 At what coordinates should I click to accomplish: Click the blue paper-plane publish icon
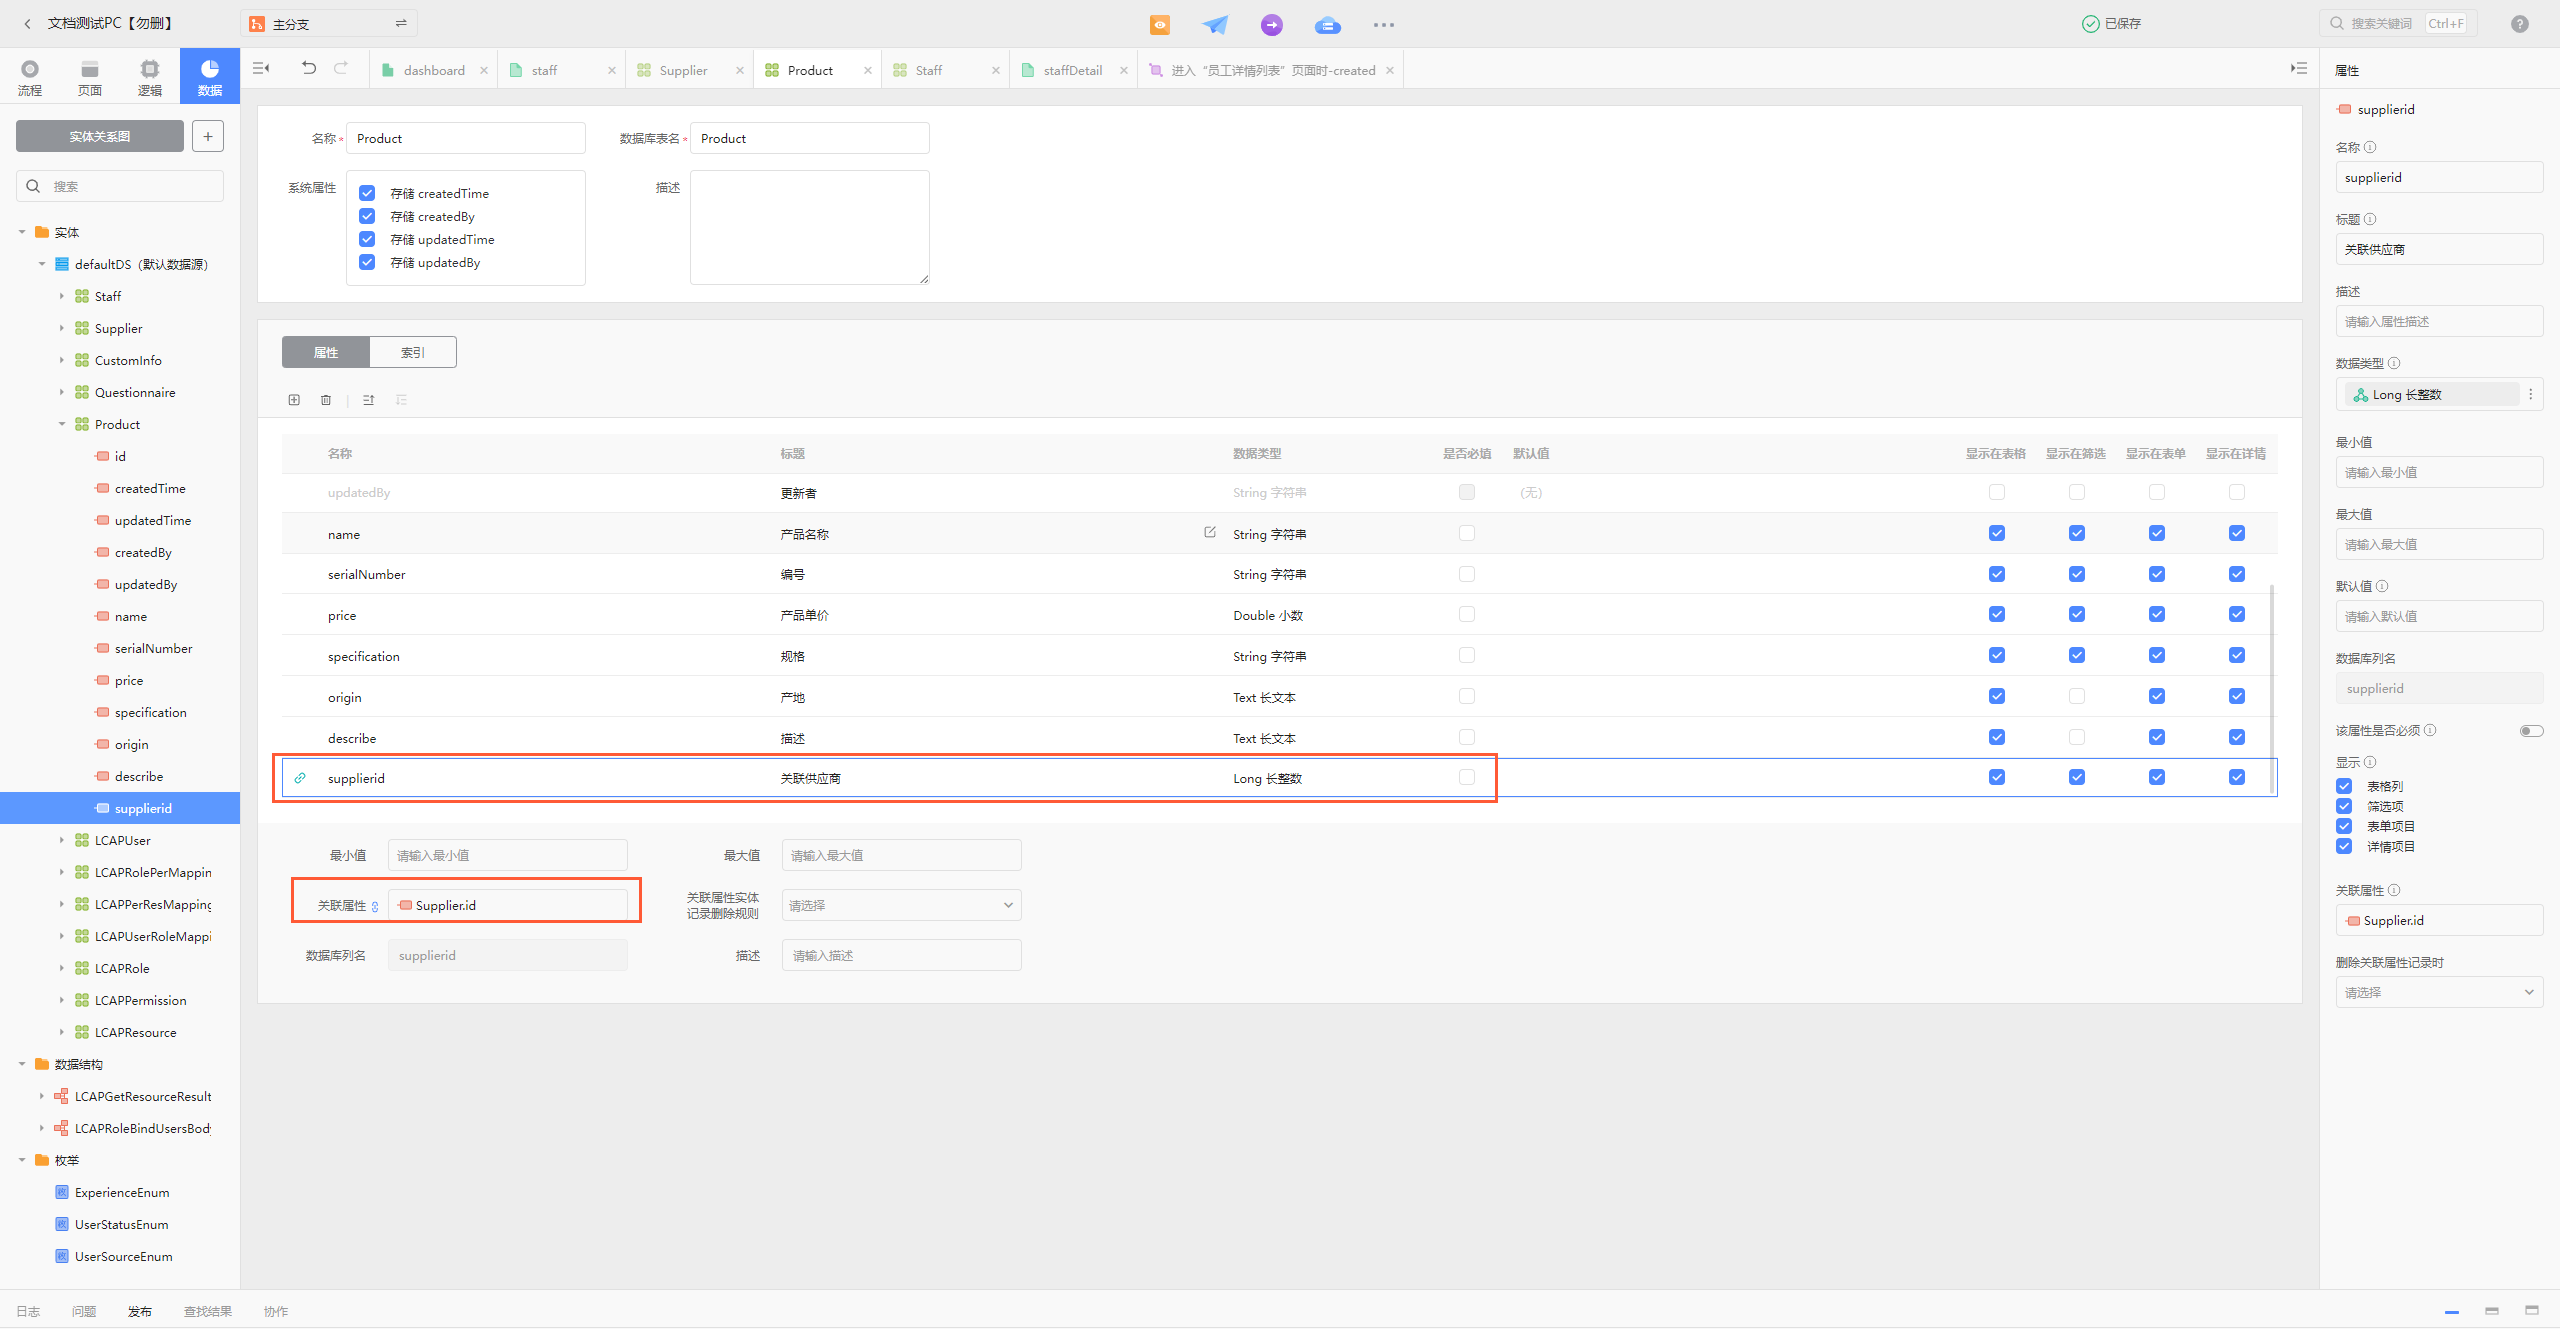tap(1215, 24)
